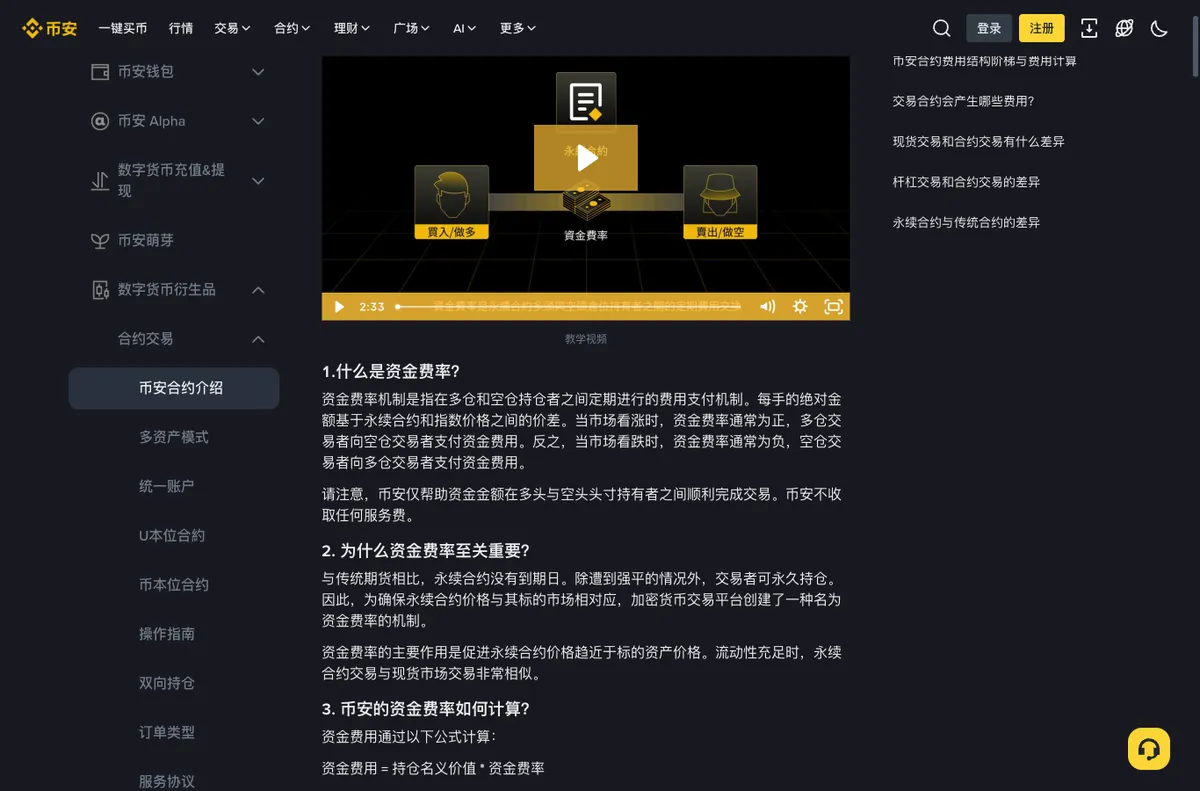Open the 理财 dropdown menu

[352, 28]
